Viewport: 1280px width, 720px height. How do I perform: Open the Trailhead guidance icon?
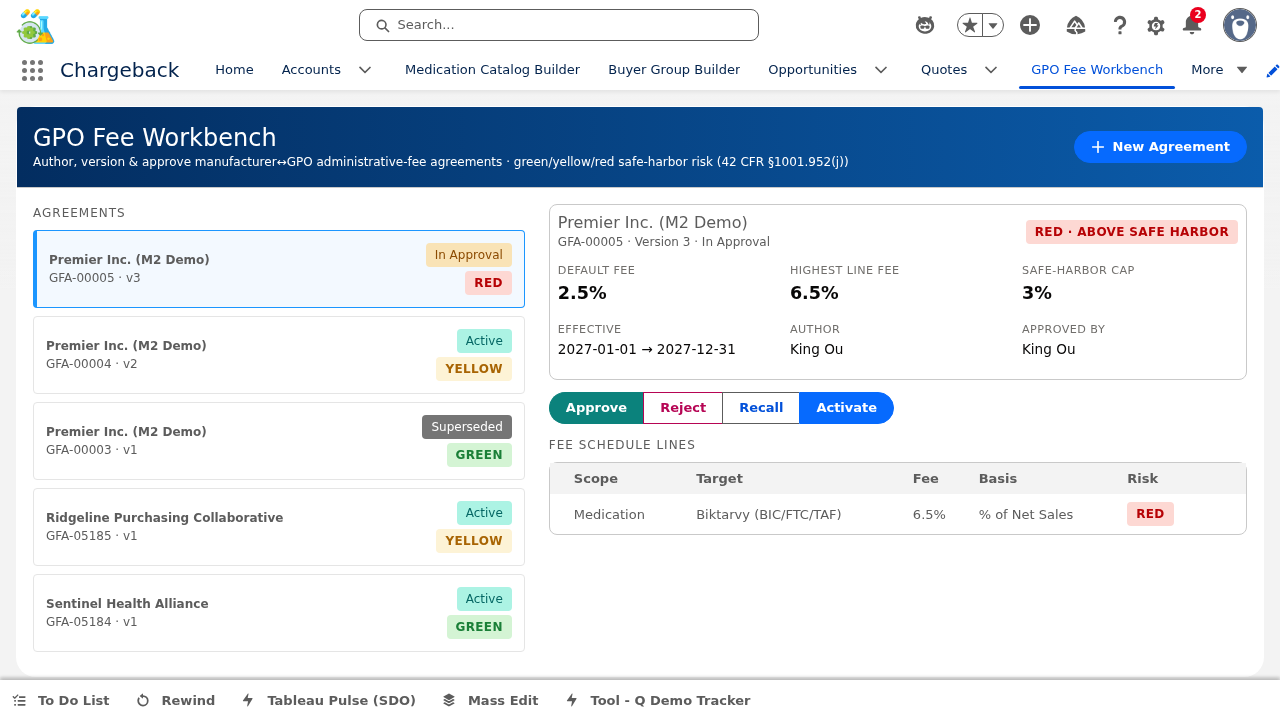[1076, 25]
